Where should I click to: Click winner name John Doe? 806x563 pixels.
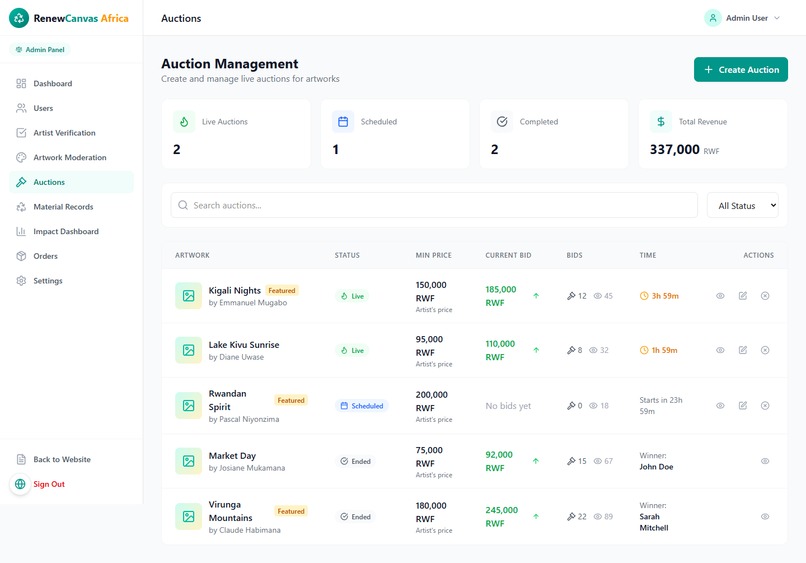coord(656,467)
